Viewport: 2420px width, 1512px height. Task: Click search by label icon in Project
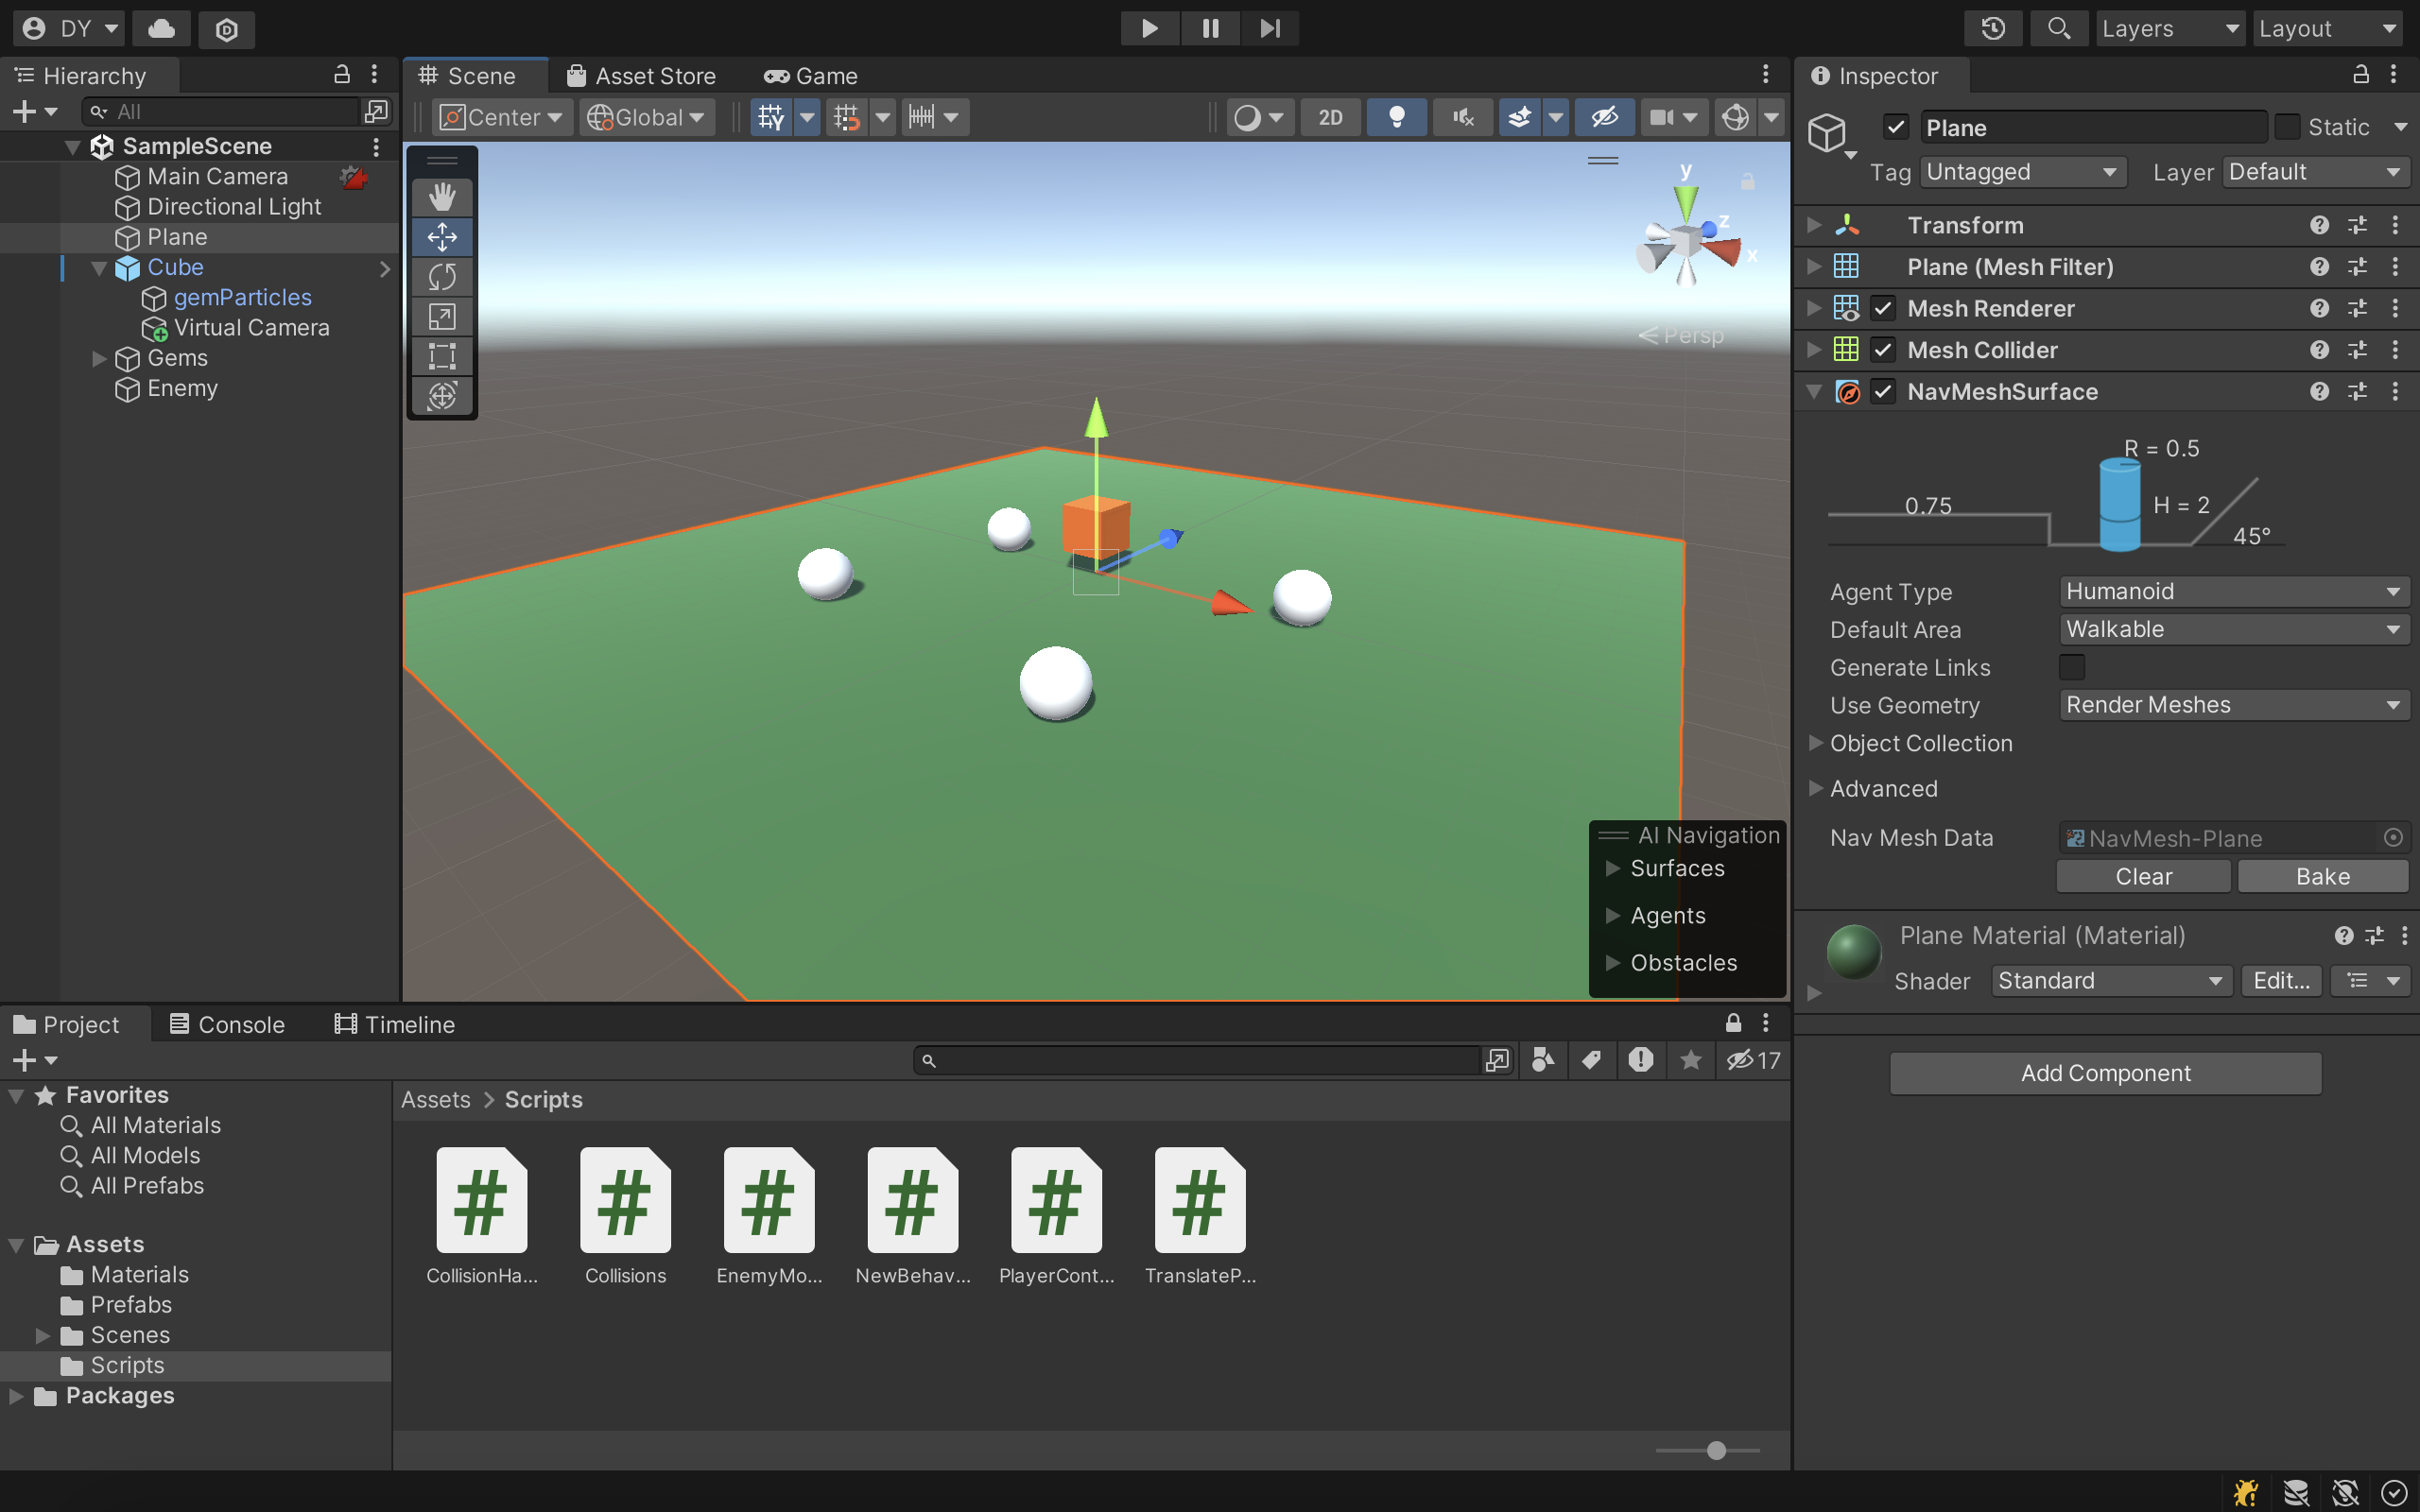tap(1591, 1060)
